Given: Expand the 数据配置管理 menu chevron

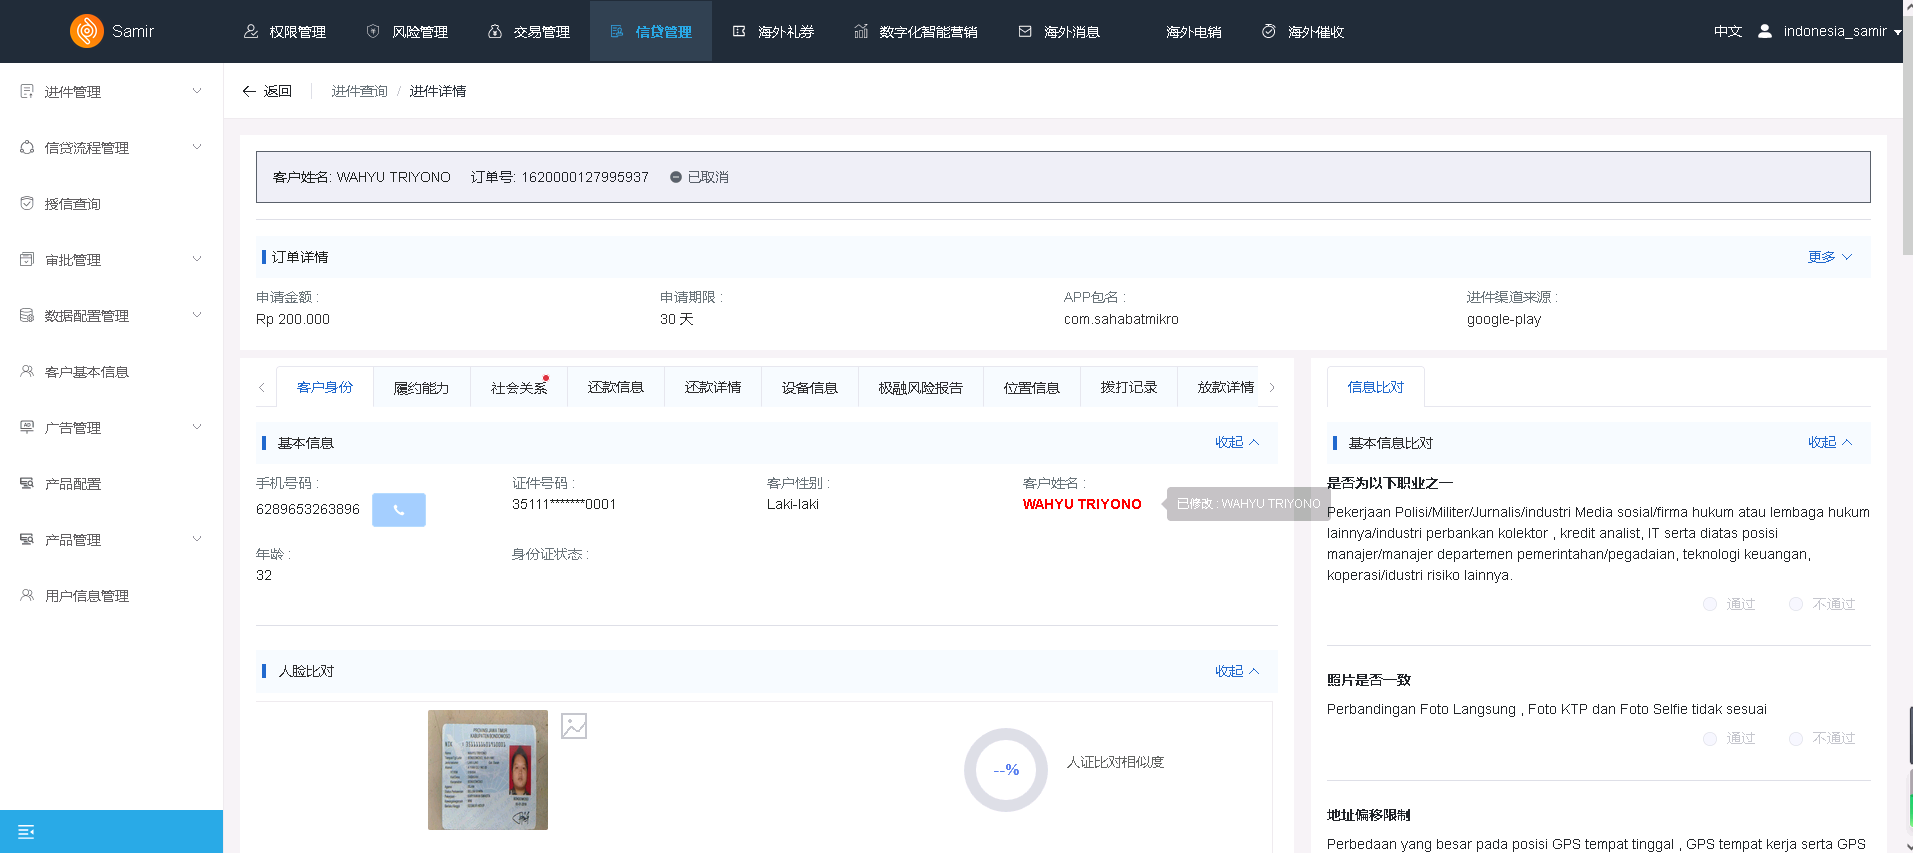Looking at the screenshot, I should click(x=197, y=315).
